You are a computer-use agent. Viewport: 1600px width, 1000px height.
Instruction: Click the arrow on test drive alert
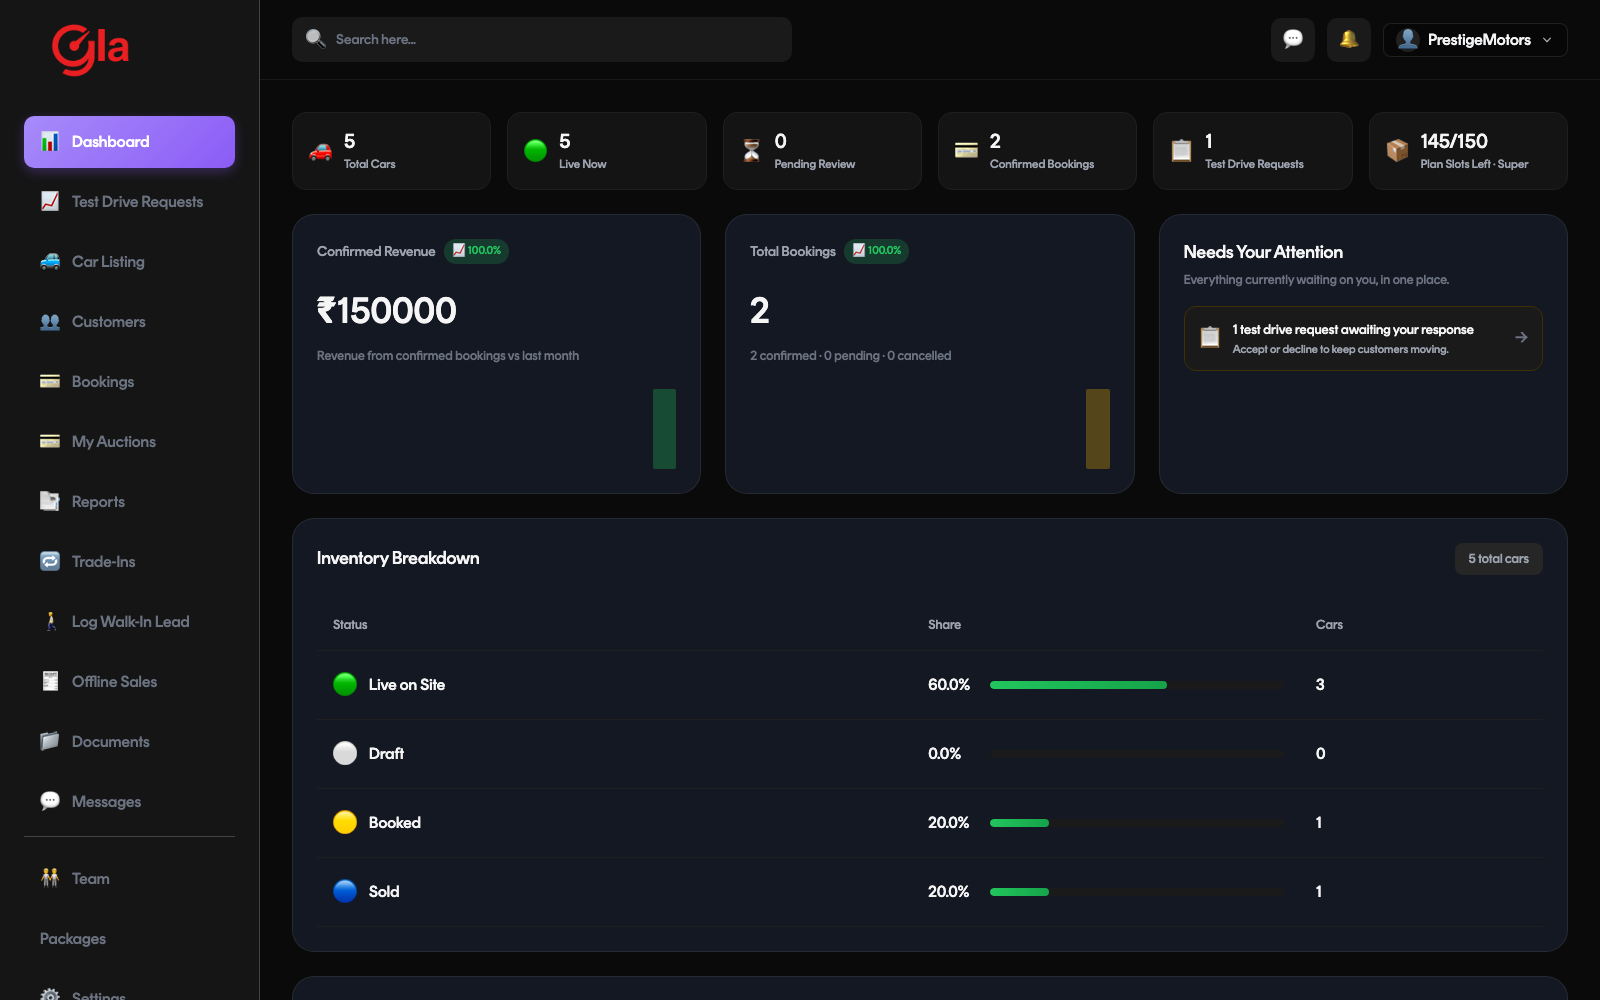tap(1521, 338)
